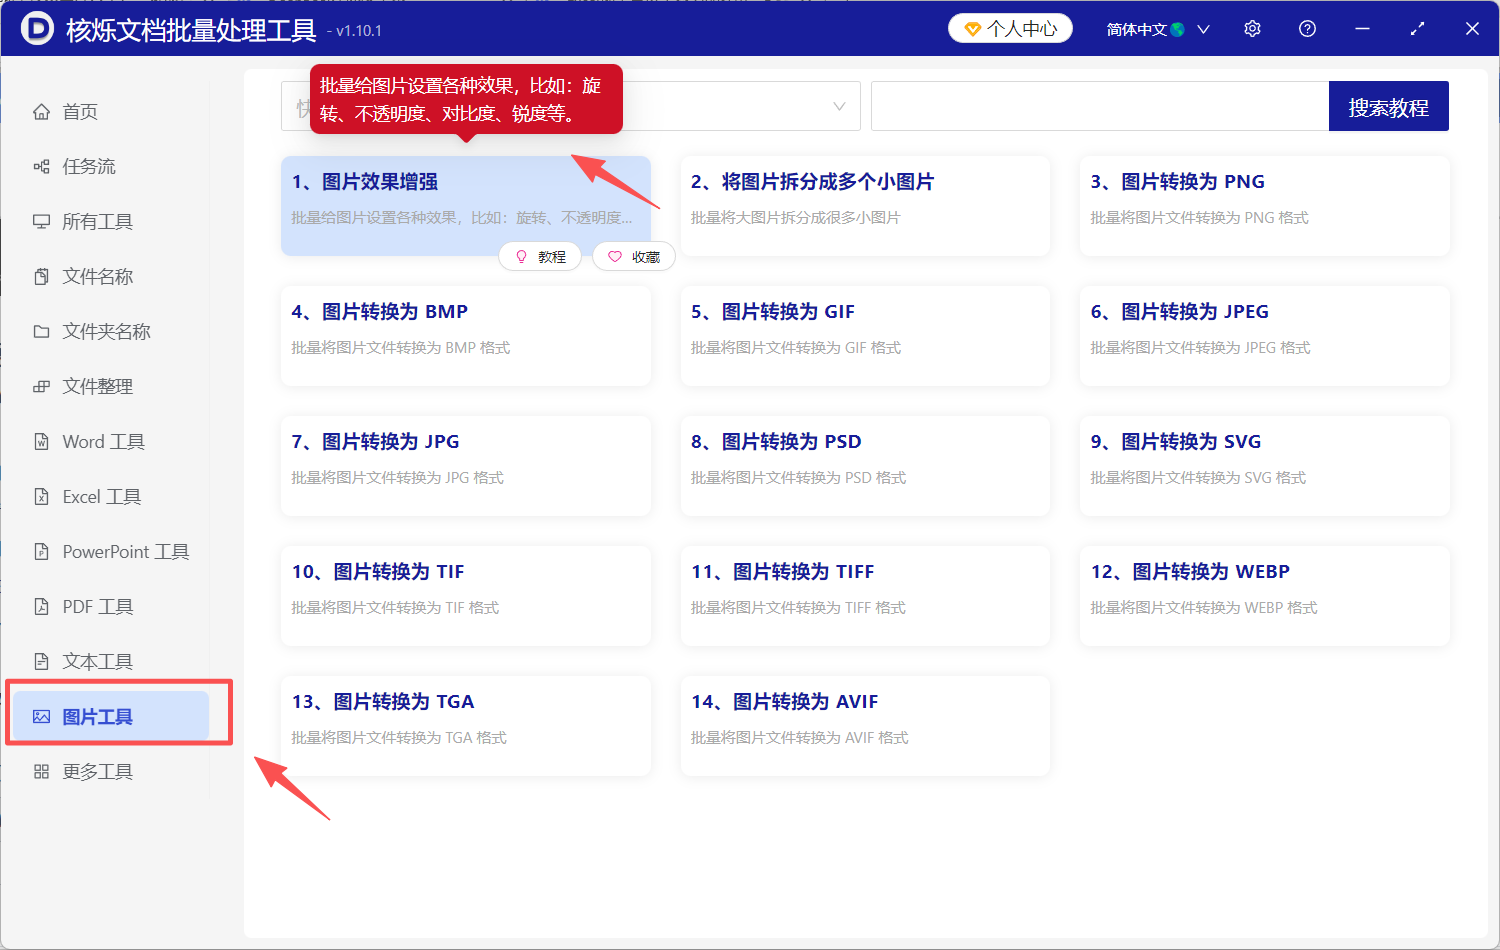
Task: Click the 文本工具 text tools icon
Action: (42, 661)
